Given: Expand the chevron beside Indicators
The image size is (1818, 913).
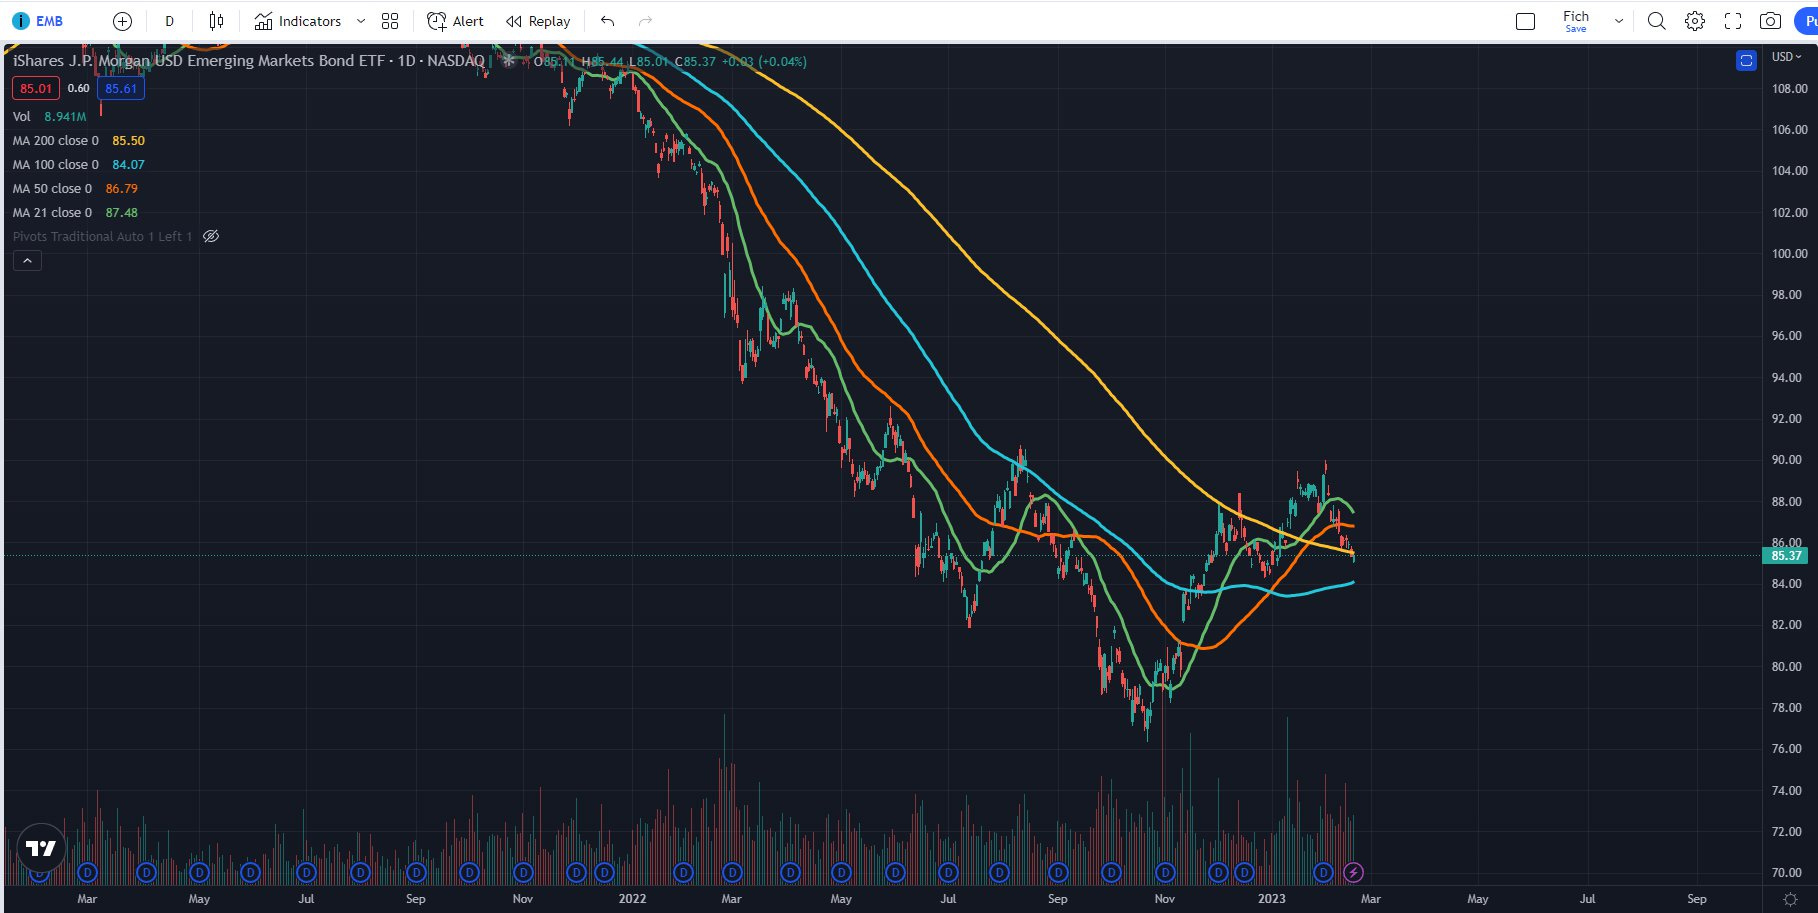Looking at the screenshot, I should pos(361,21).
